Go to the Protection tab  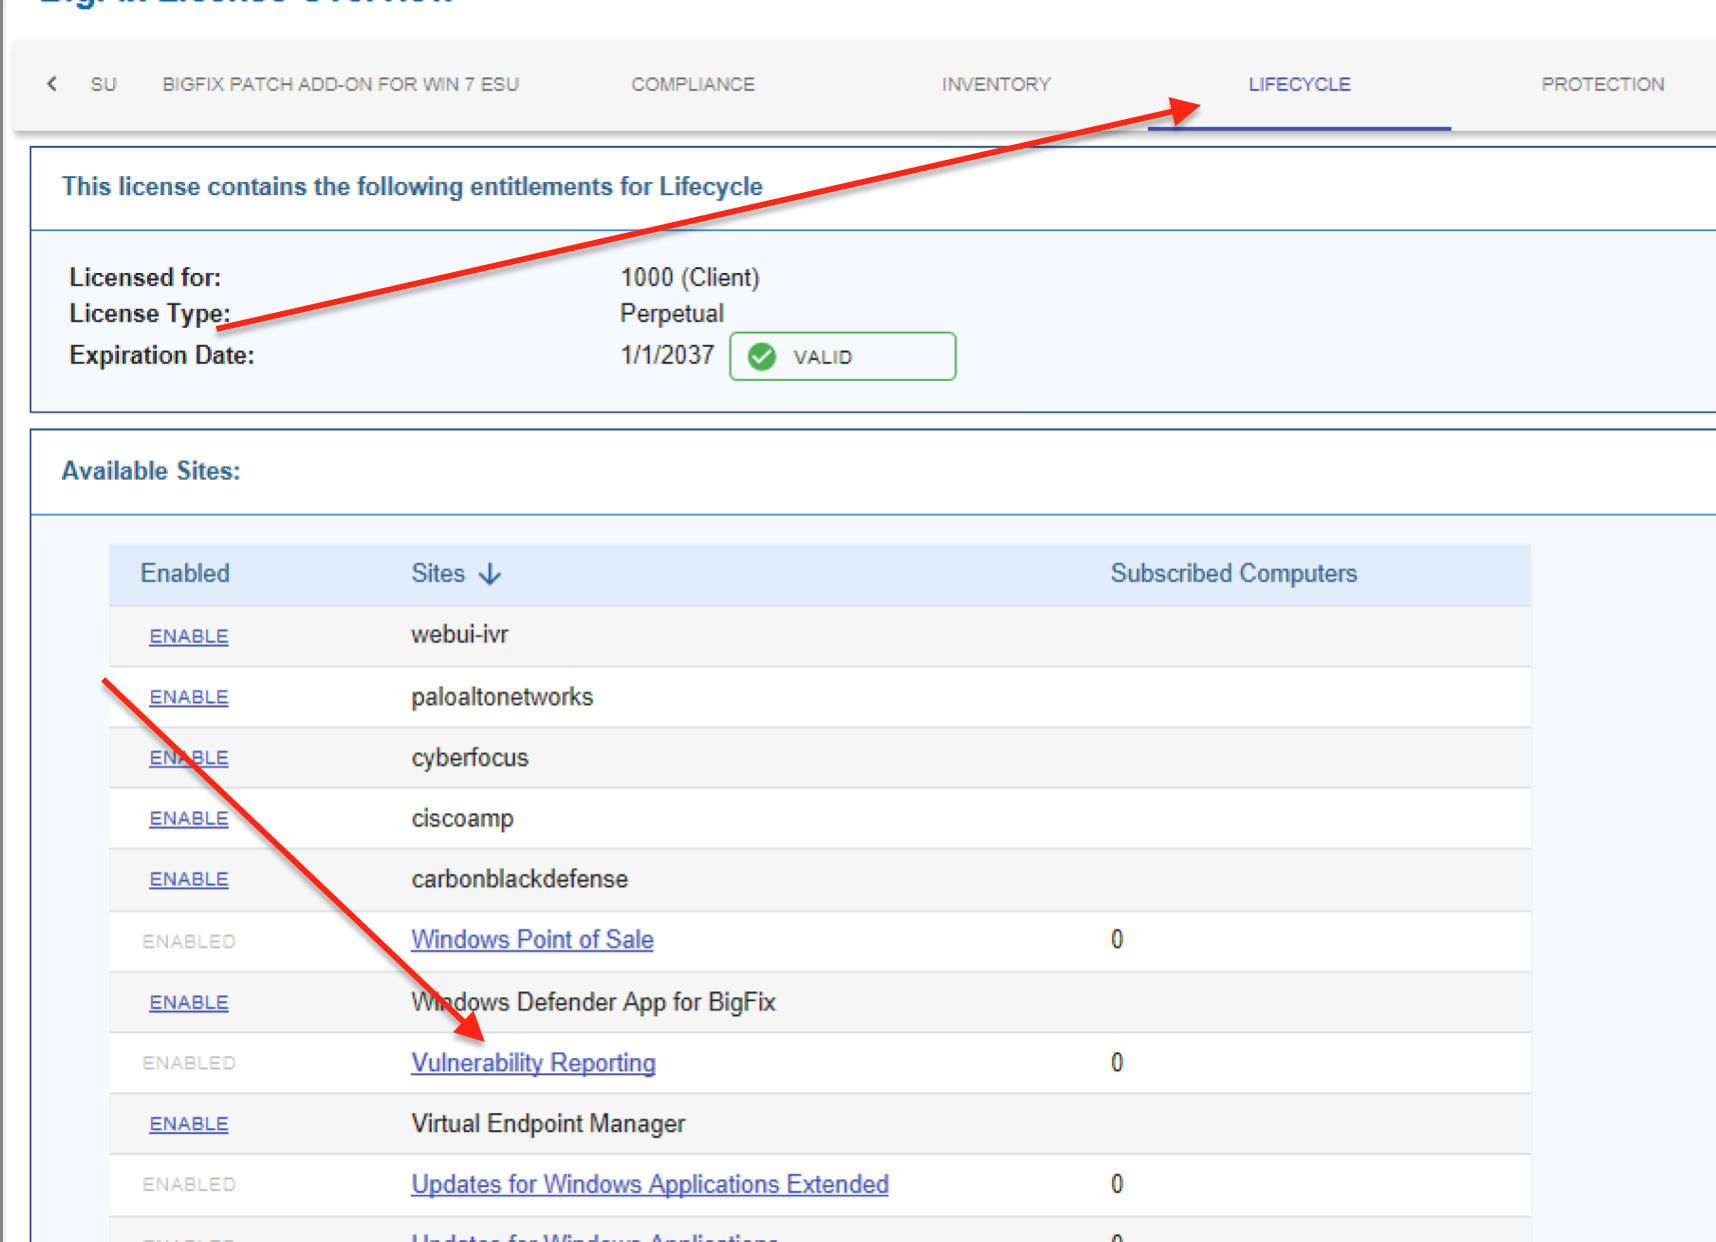click(1602, 85)
